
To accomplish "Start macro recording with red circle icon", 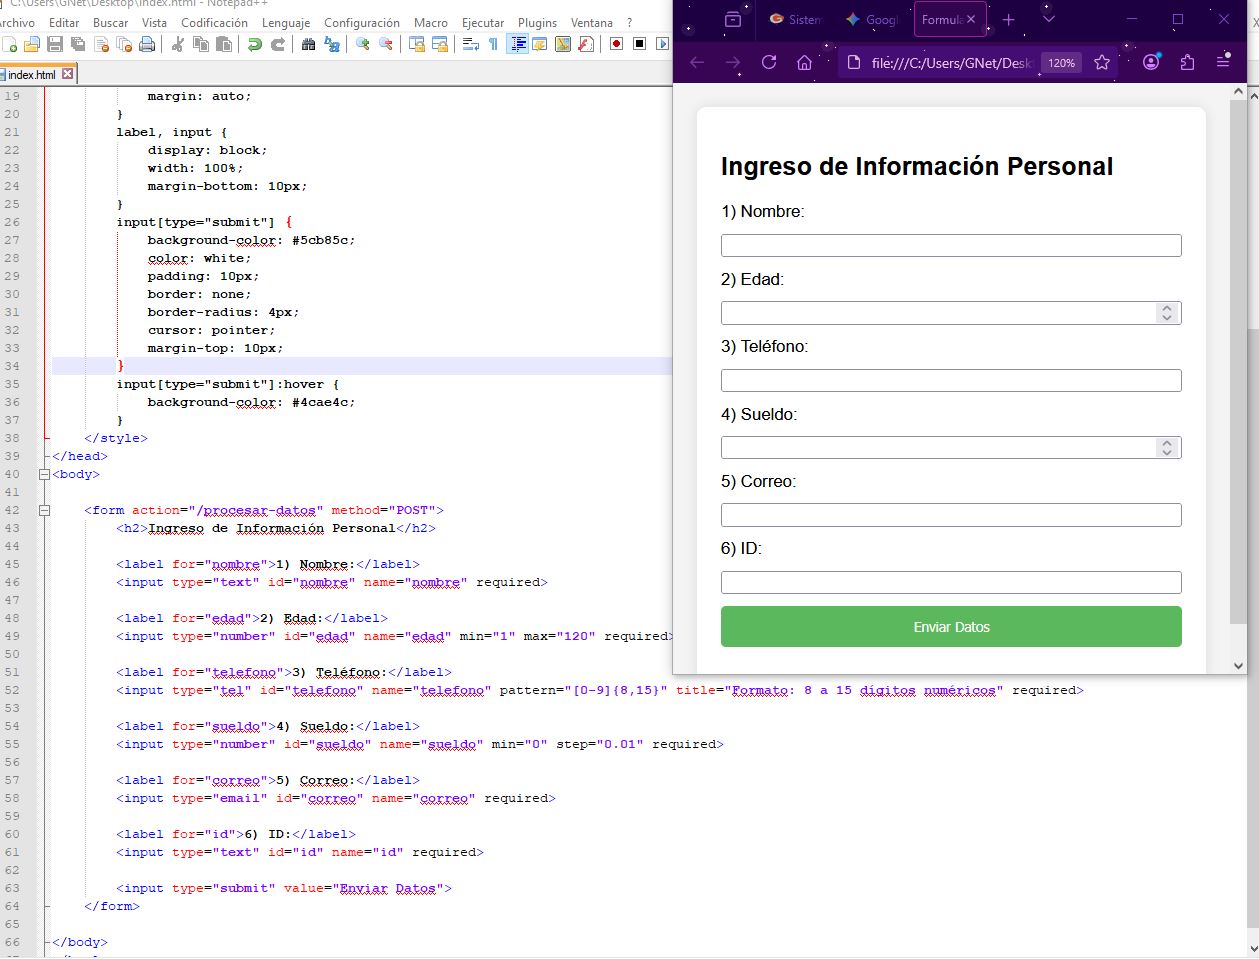I will pos(616,44).
